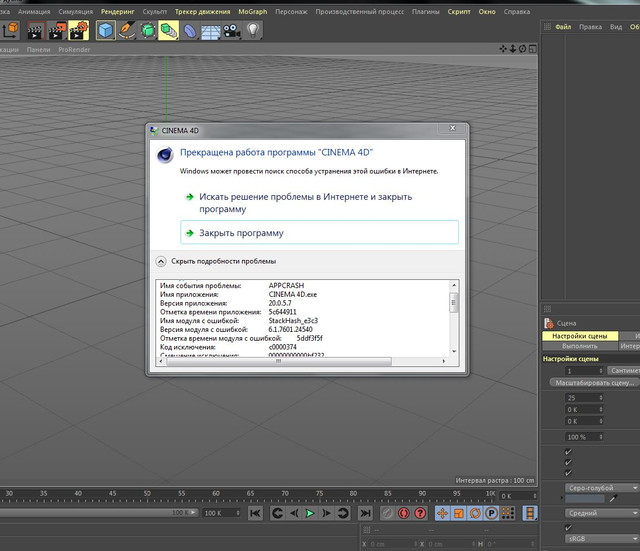Close the CINEMA 4D crash dialog

coord(453,128)
